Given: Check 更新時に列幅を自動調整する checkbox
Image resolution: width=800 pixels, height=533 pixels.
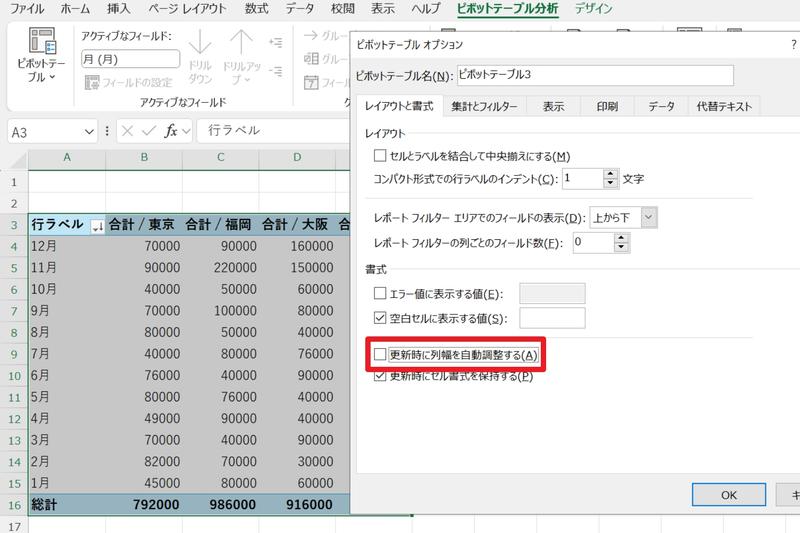Looking at the screenshot, I should click(380, 354).
